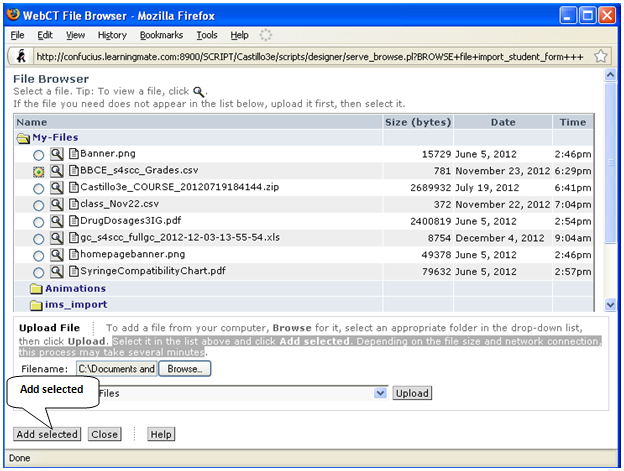Click the document icon of DrugDosages3IG.pdf

coord(74,220)
